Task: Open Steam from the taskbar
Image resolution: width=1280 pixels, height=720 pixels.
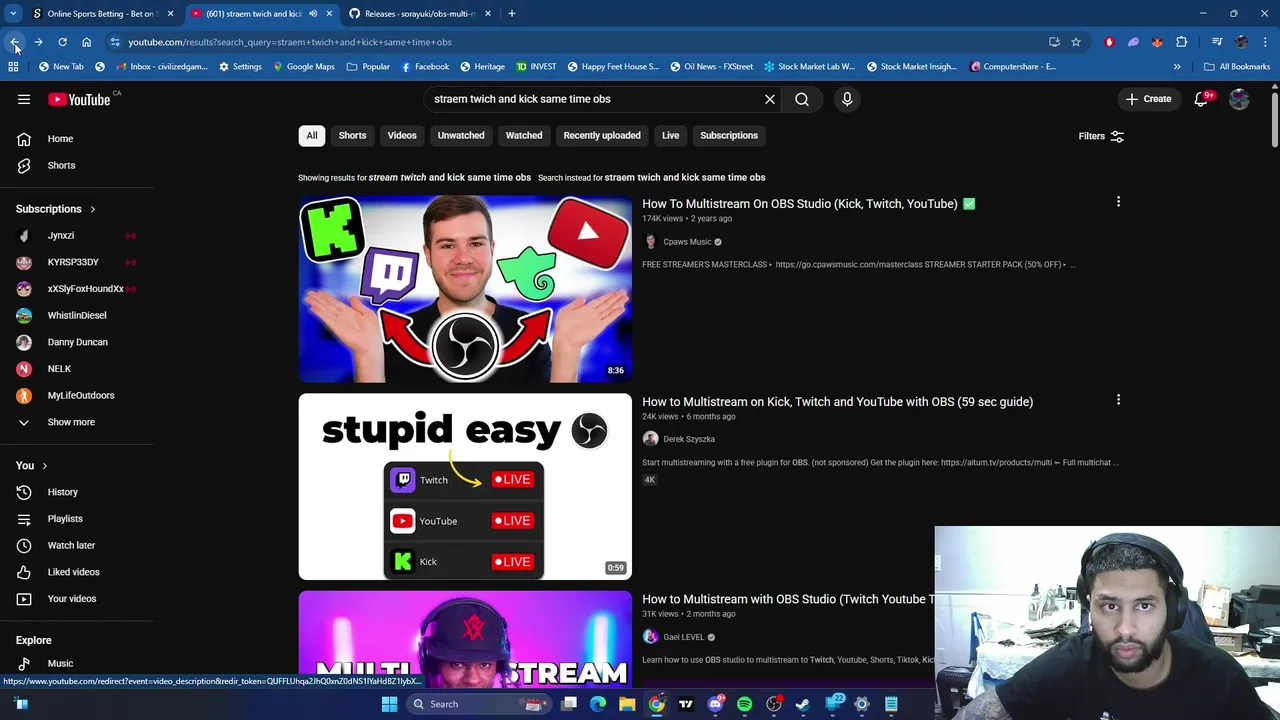Action: [803, 704]
